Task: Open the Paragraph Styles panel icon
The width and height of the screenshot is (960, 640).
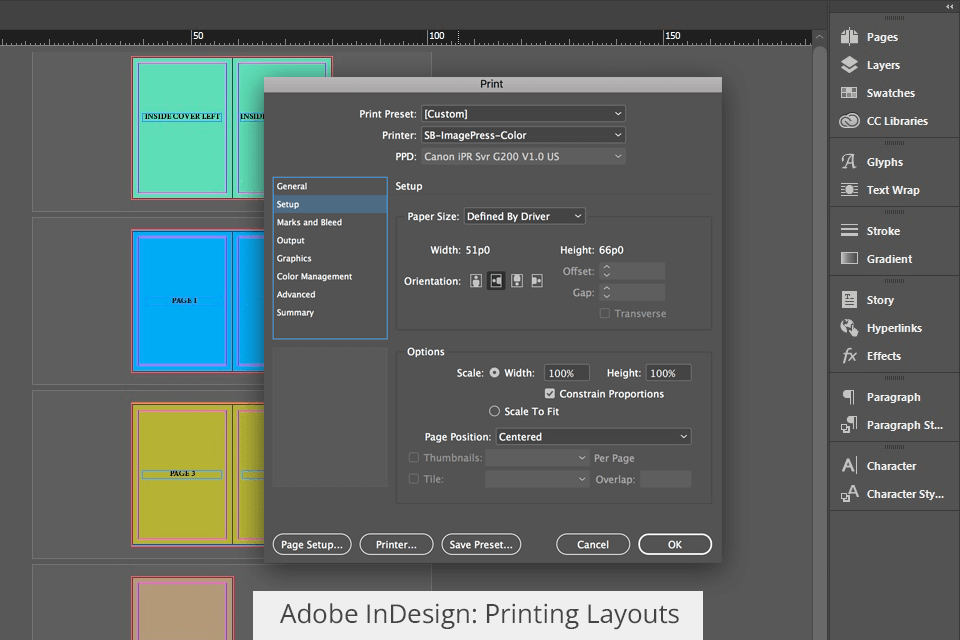Action: pos(849,424)
